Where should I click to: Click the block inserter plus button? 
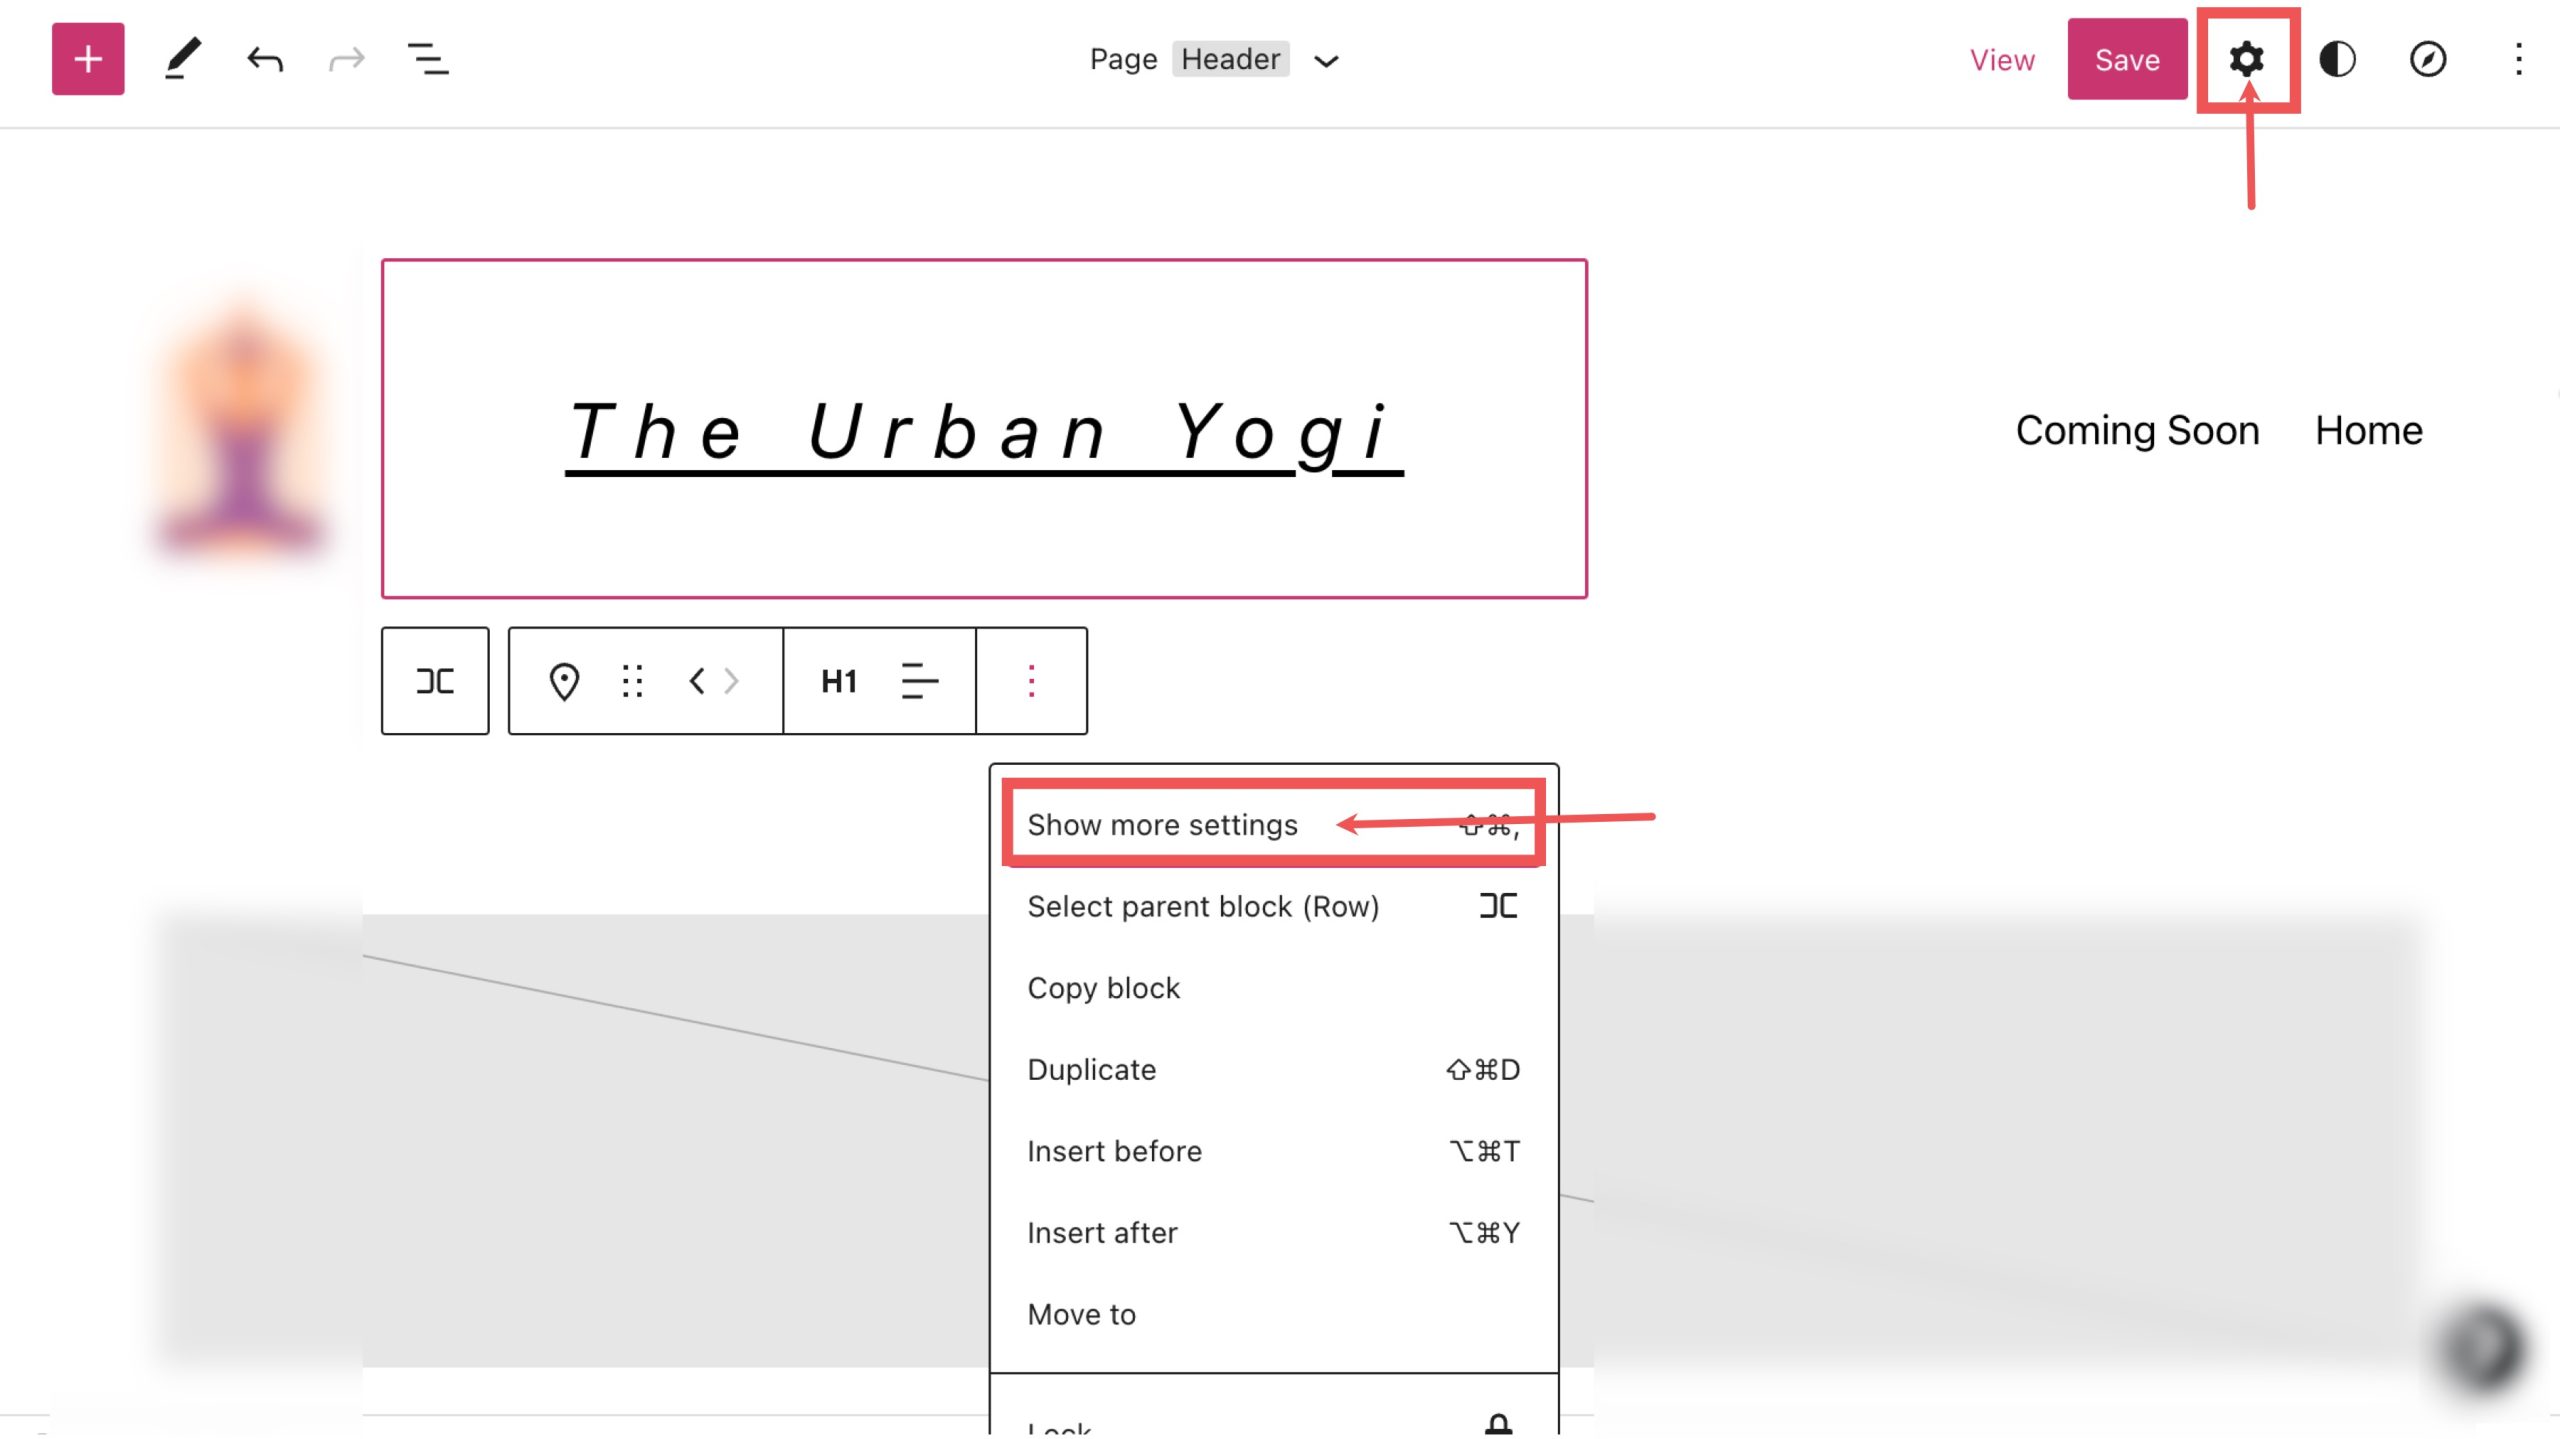click(x=88, y=59)
